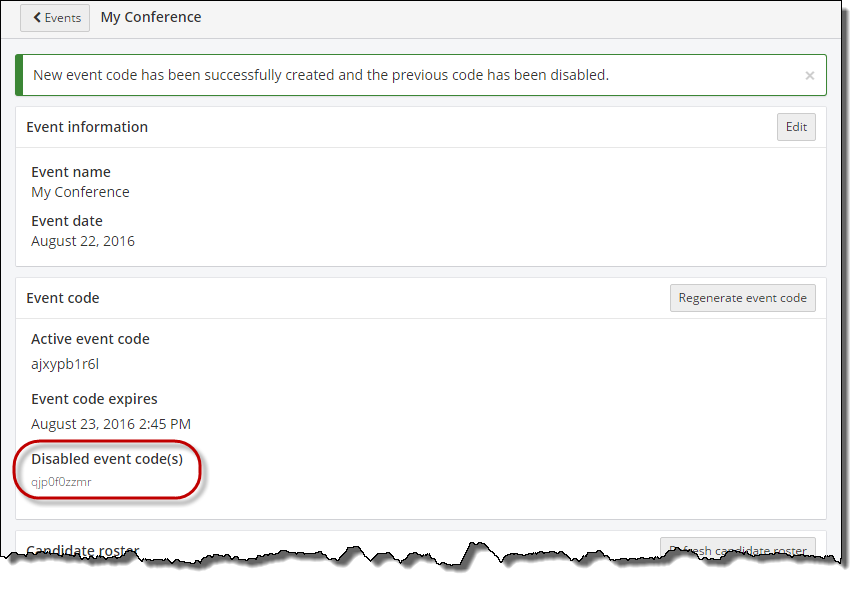Click the Active event code label
The width and height of the screenshot is (857, 590).
click(x=90, y=339)
